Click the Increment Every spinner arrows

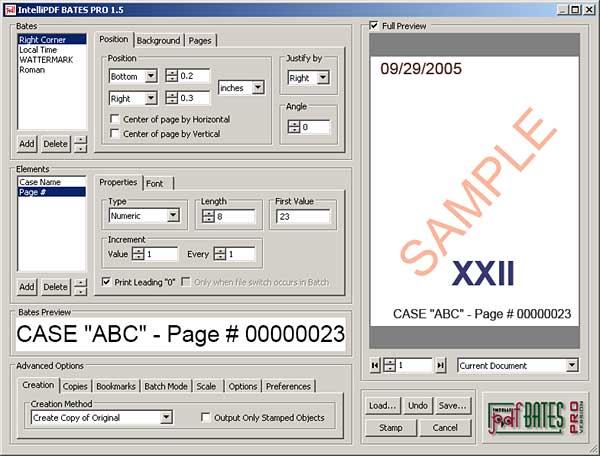[220, 254]
